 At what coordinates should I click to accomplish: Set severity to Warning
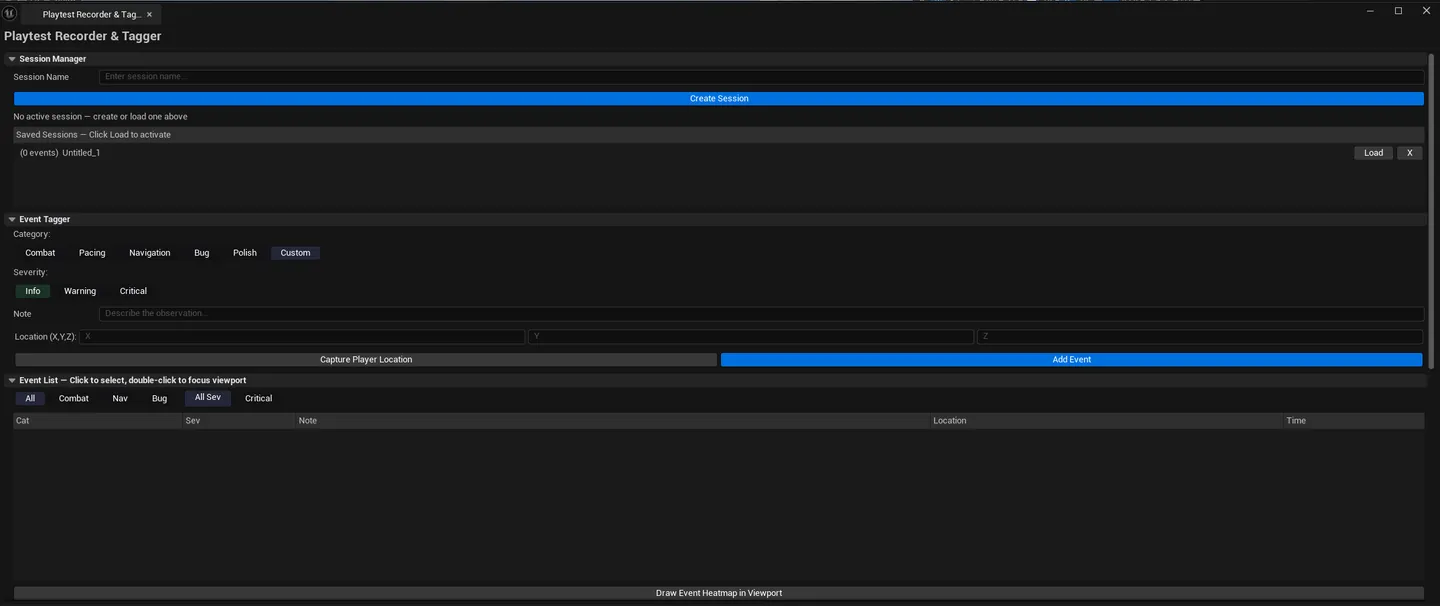[x=80, y=291]
